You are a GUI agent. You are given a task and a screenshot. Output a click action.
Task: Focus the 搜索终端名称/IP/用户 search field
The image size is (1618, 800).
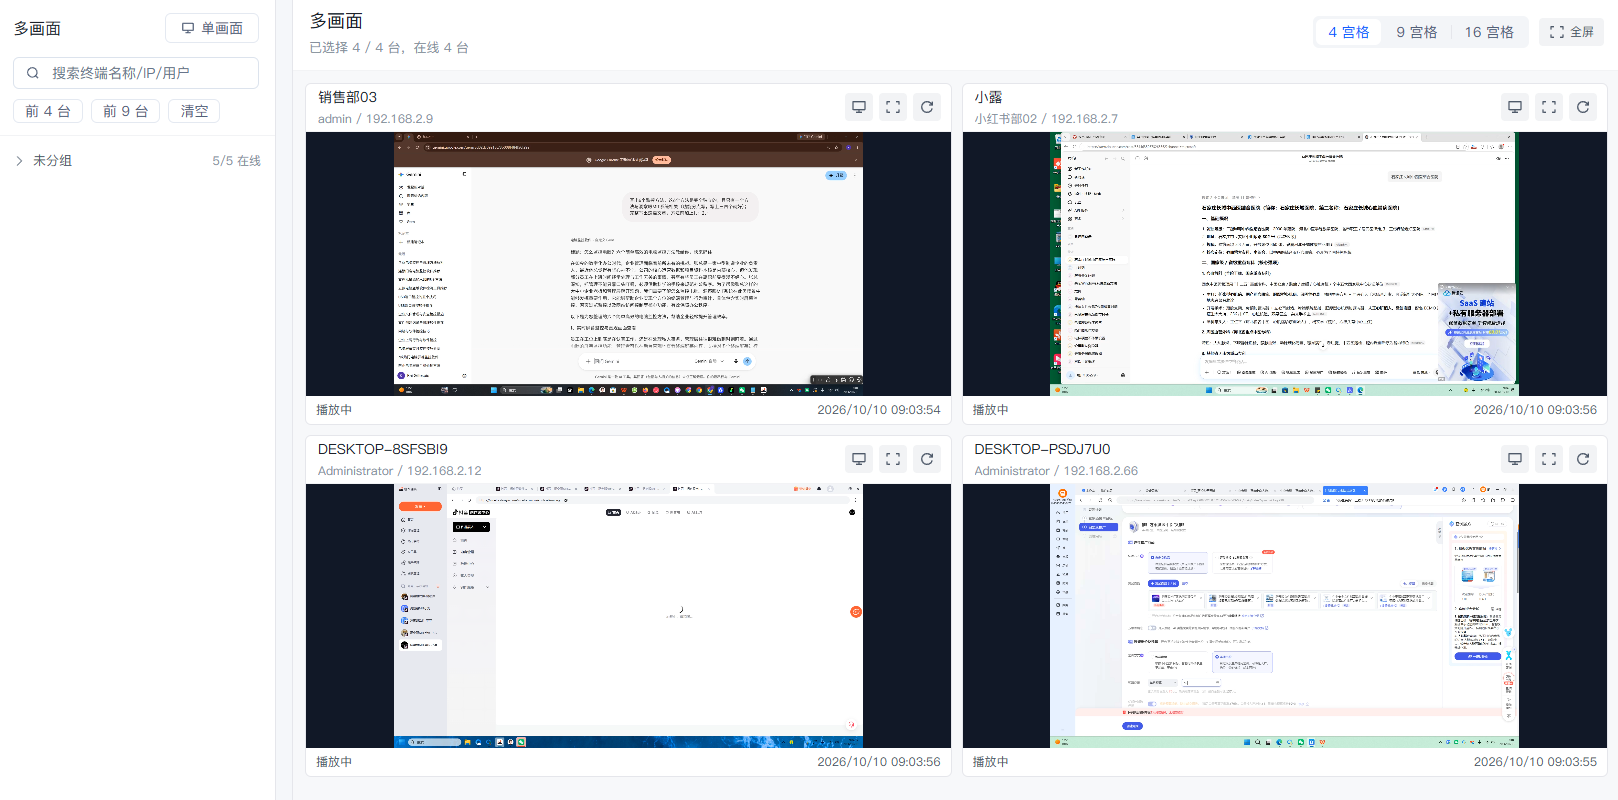[x=136, y=73]
